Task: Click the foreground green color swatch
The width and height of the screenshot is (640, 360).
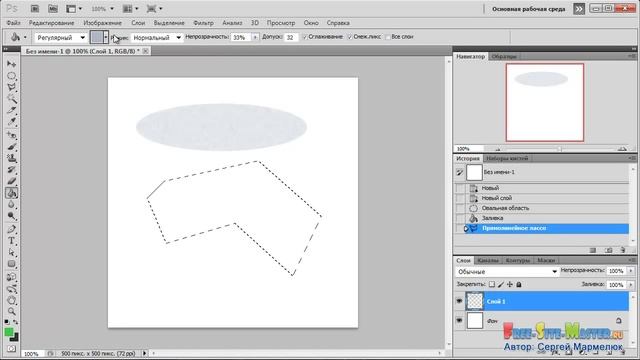Action: point(8,333)
